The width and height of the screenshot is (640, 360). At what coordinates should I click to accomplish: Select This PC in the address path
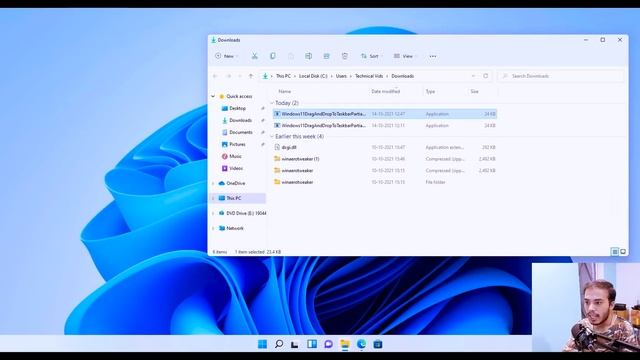[283, 76]
